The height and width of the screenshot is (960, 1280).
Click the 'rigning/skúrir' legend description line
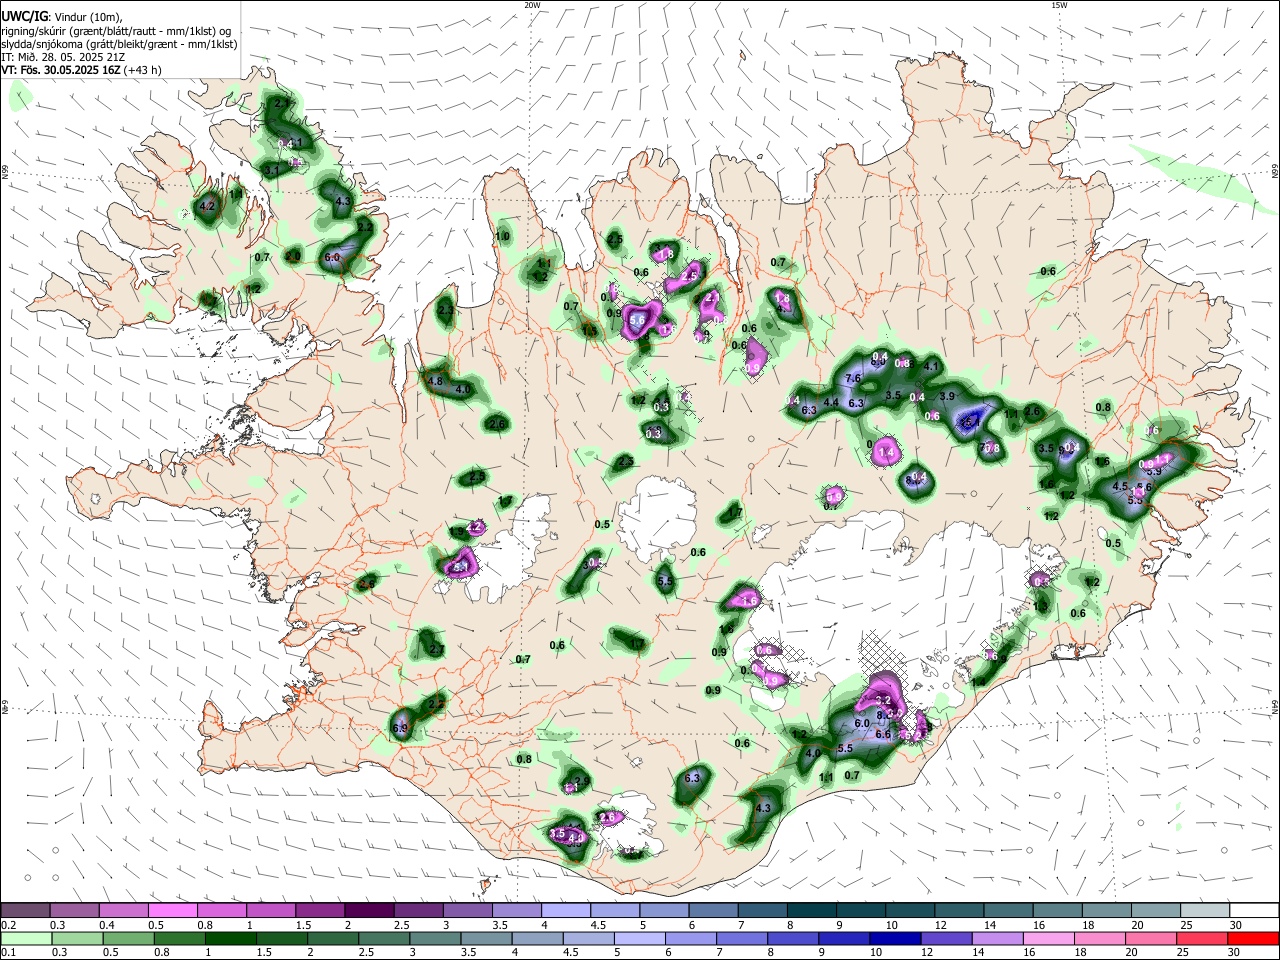pos(116,31)
